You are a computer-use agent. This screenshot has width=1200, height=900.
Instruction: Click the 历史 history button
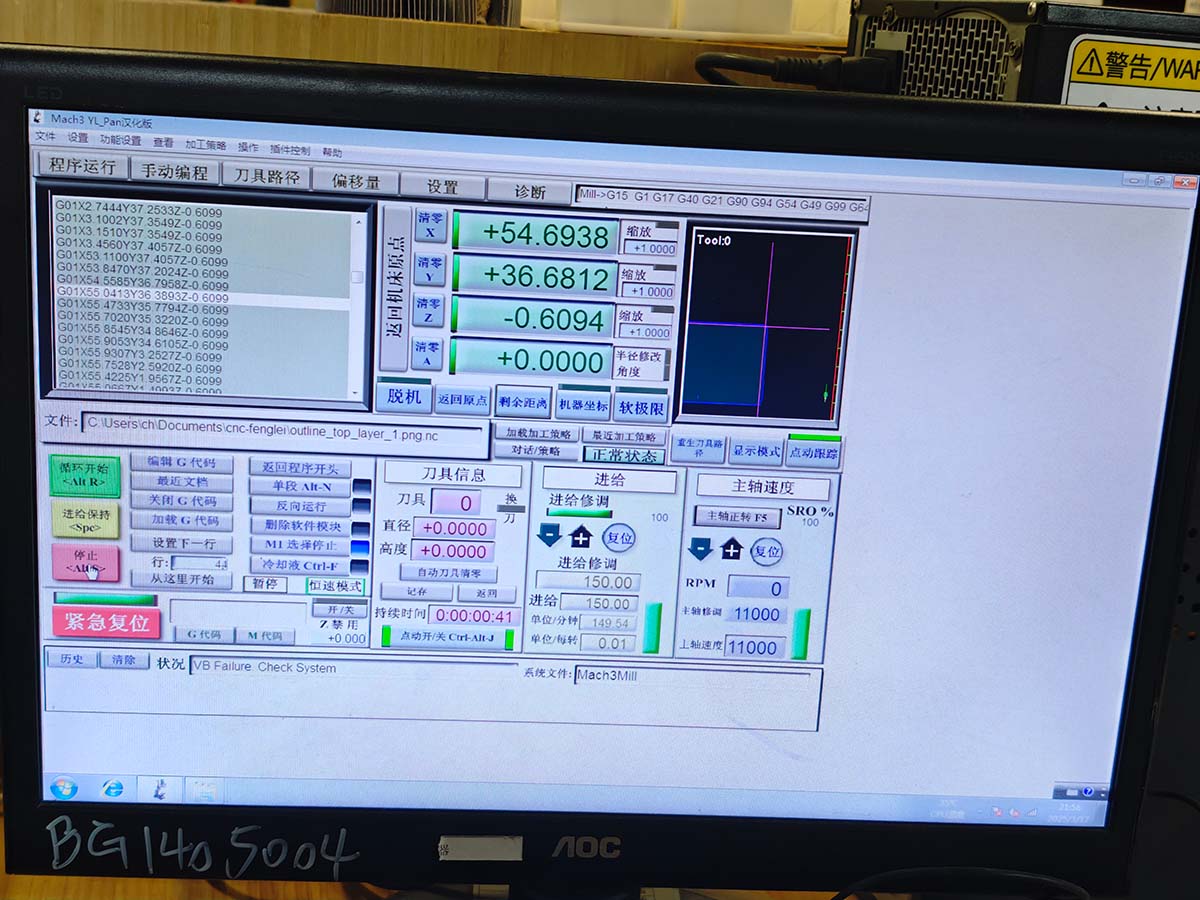coord(72,659)
